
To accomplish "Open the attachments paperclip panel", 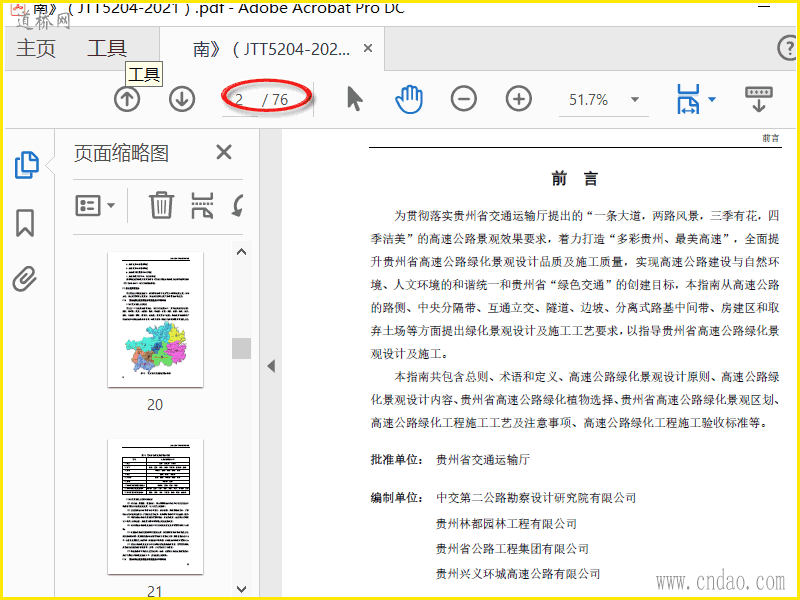I will [x=25, y=279].
